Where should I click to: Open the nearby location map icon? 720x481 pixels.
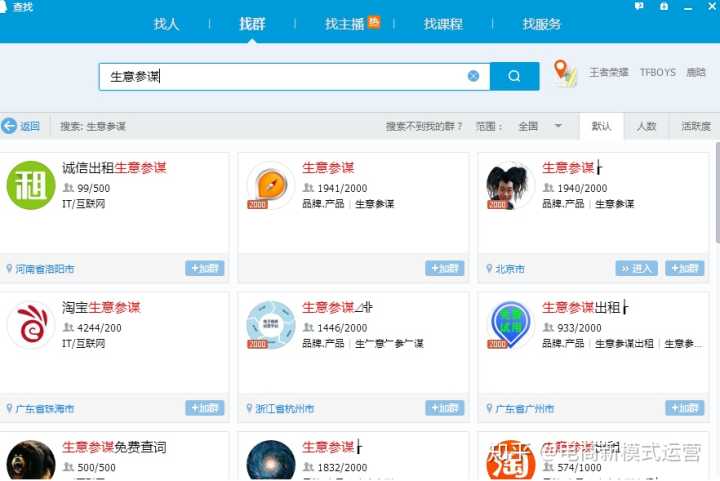click(565, 73)
